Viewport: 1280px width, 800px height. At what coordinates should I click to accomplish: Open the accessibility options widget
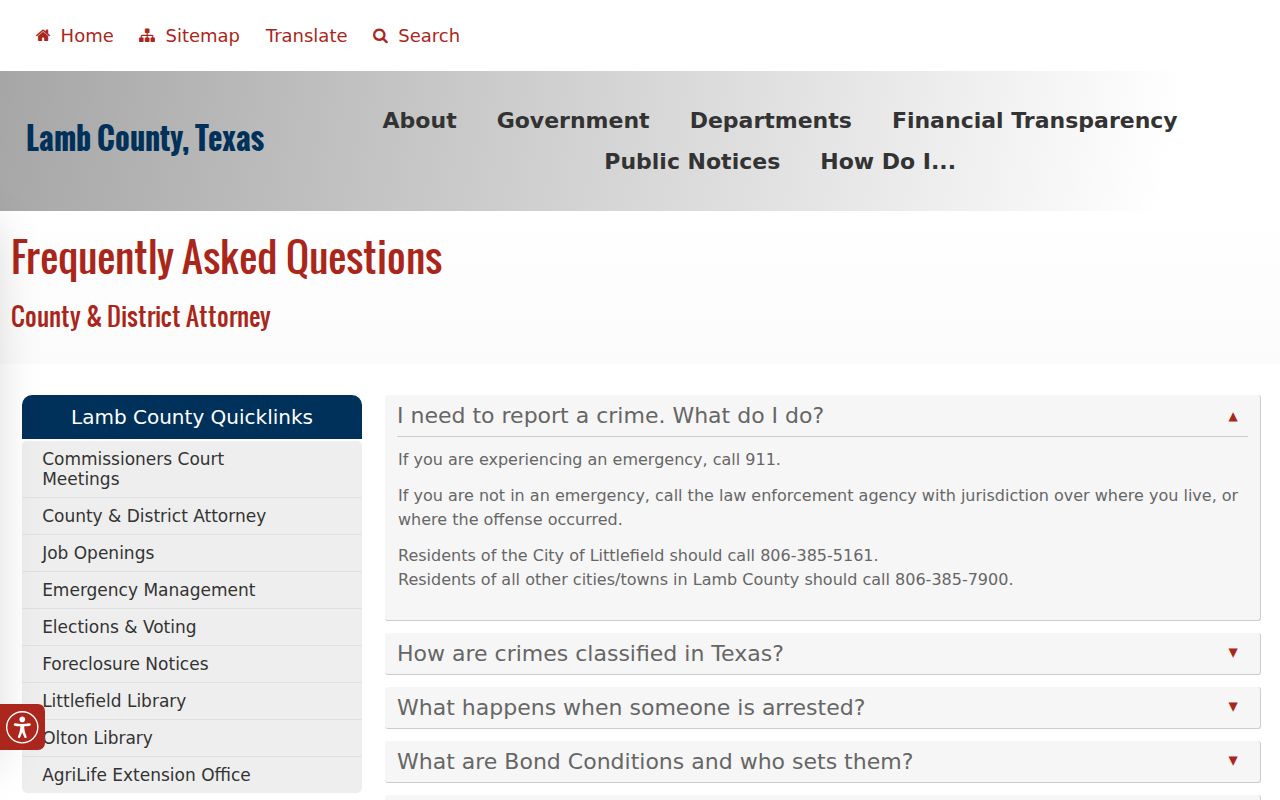tap(22, 727)
